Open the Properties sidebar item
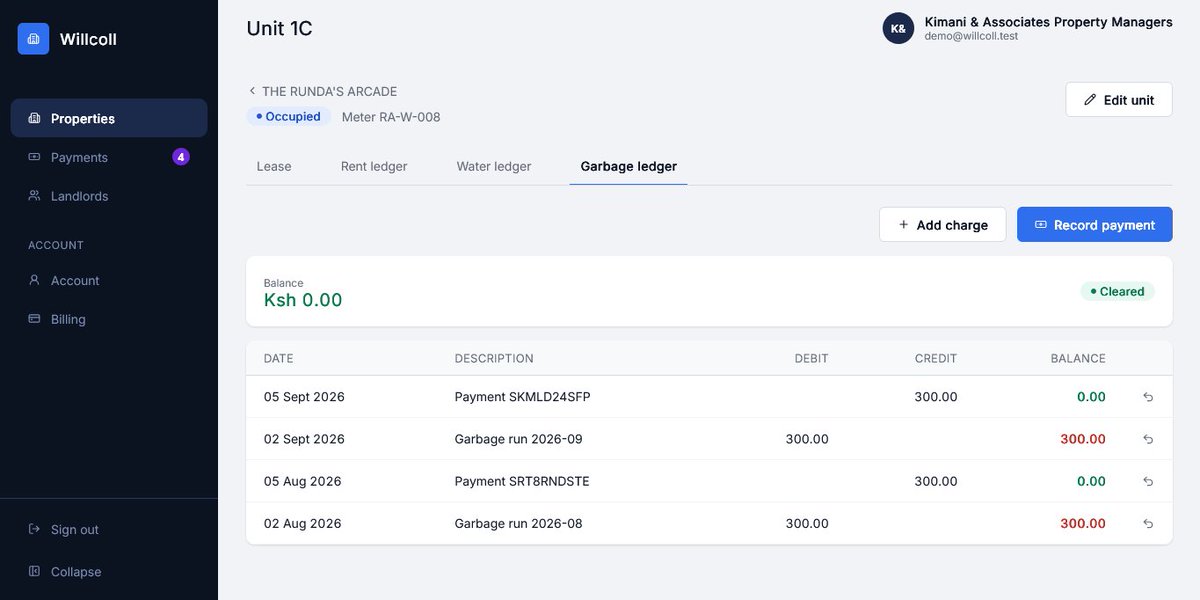The width and height of the screenshot is (1200, 600). click(x=109, y=118)
